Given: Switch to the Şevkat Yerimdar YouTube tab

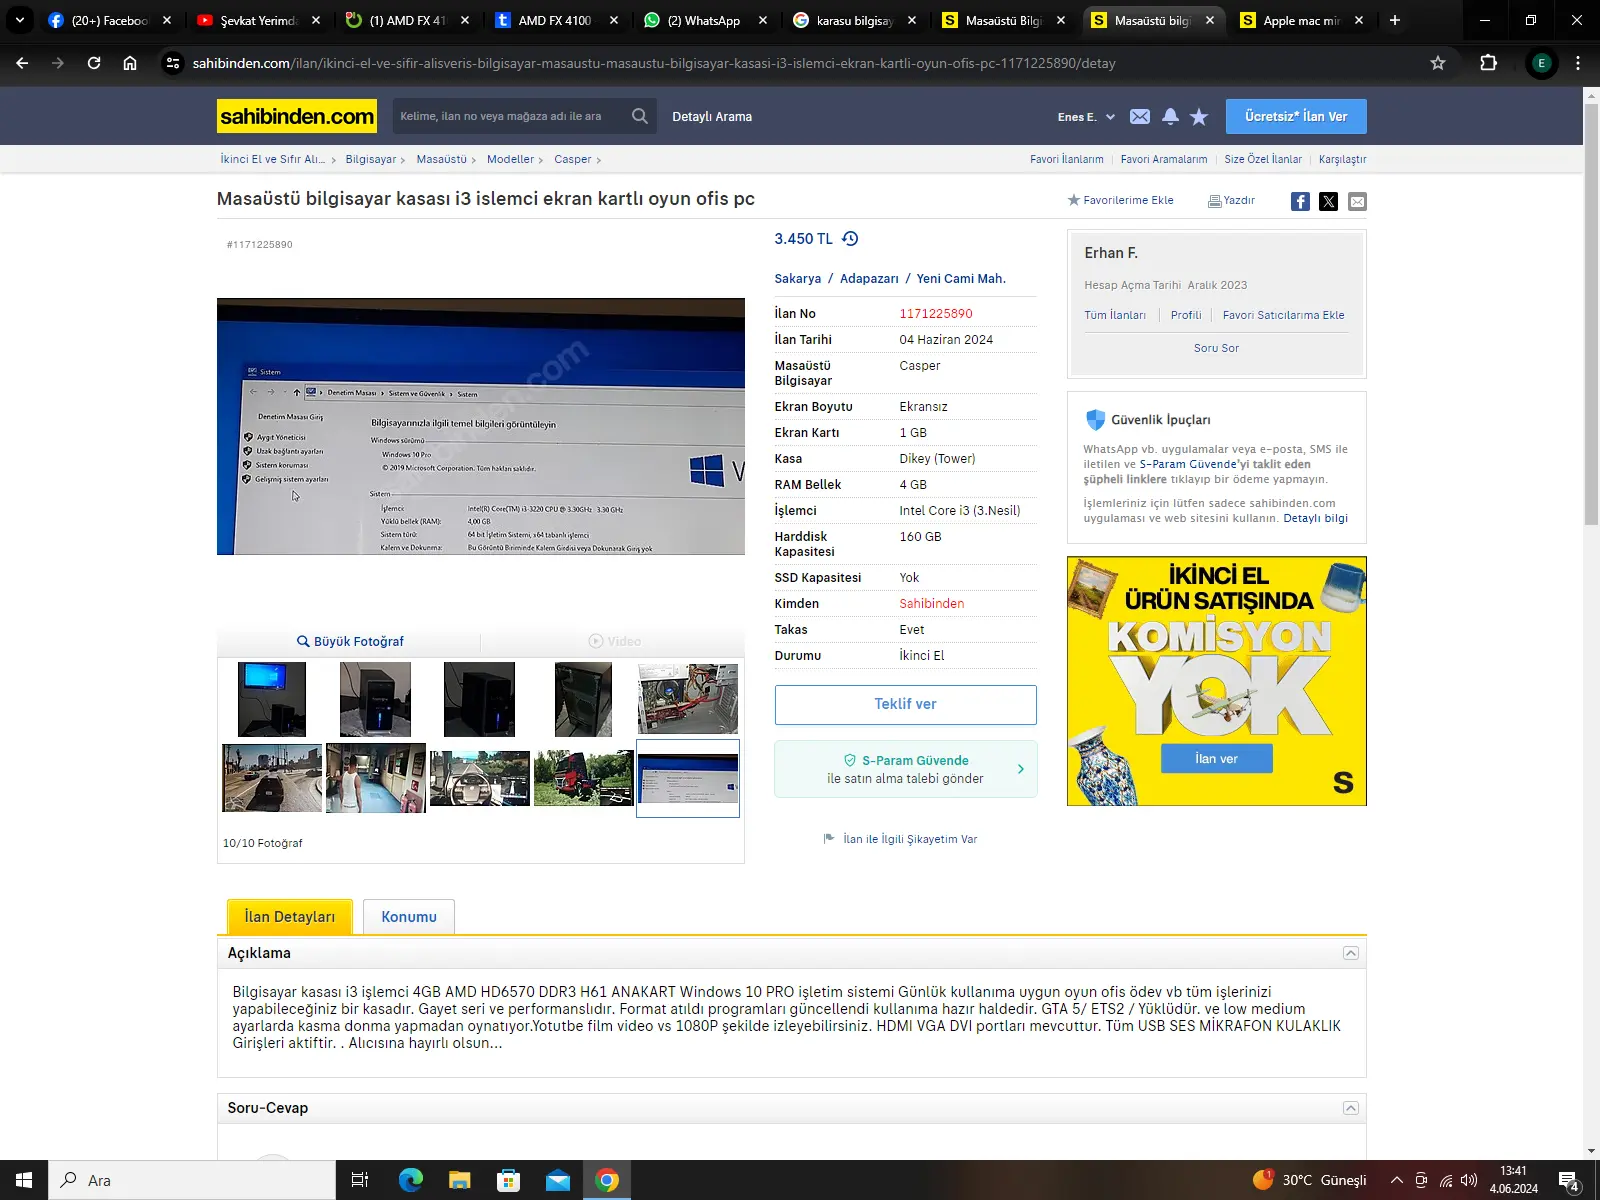Looking at the screenshot, I should tap(259, 20).
